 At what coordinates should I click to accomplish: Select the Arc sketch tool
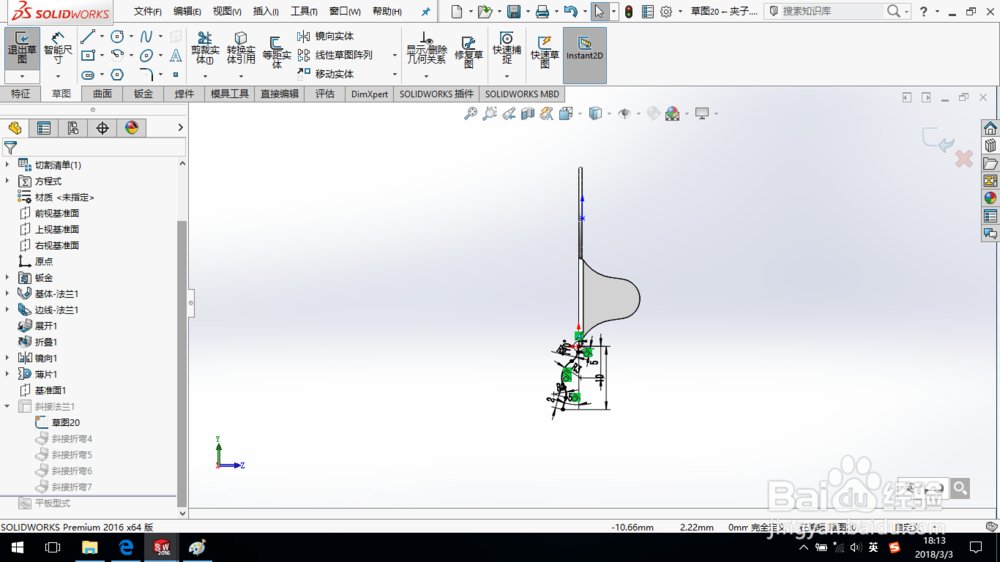[117, 55]
